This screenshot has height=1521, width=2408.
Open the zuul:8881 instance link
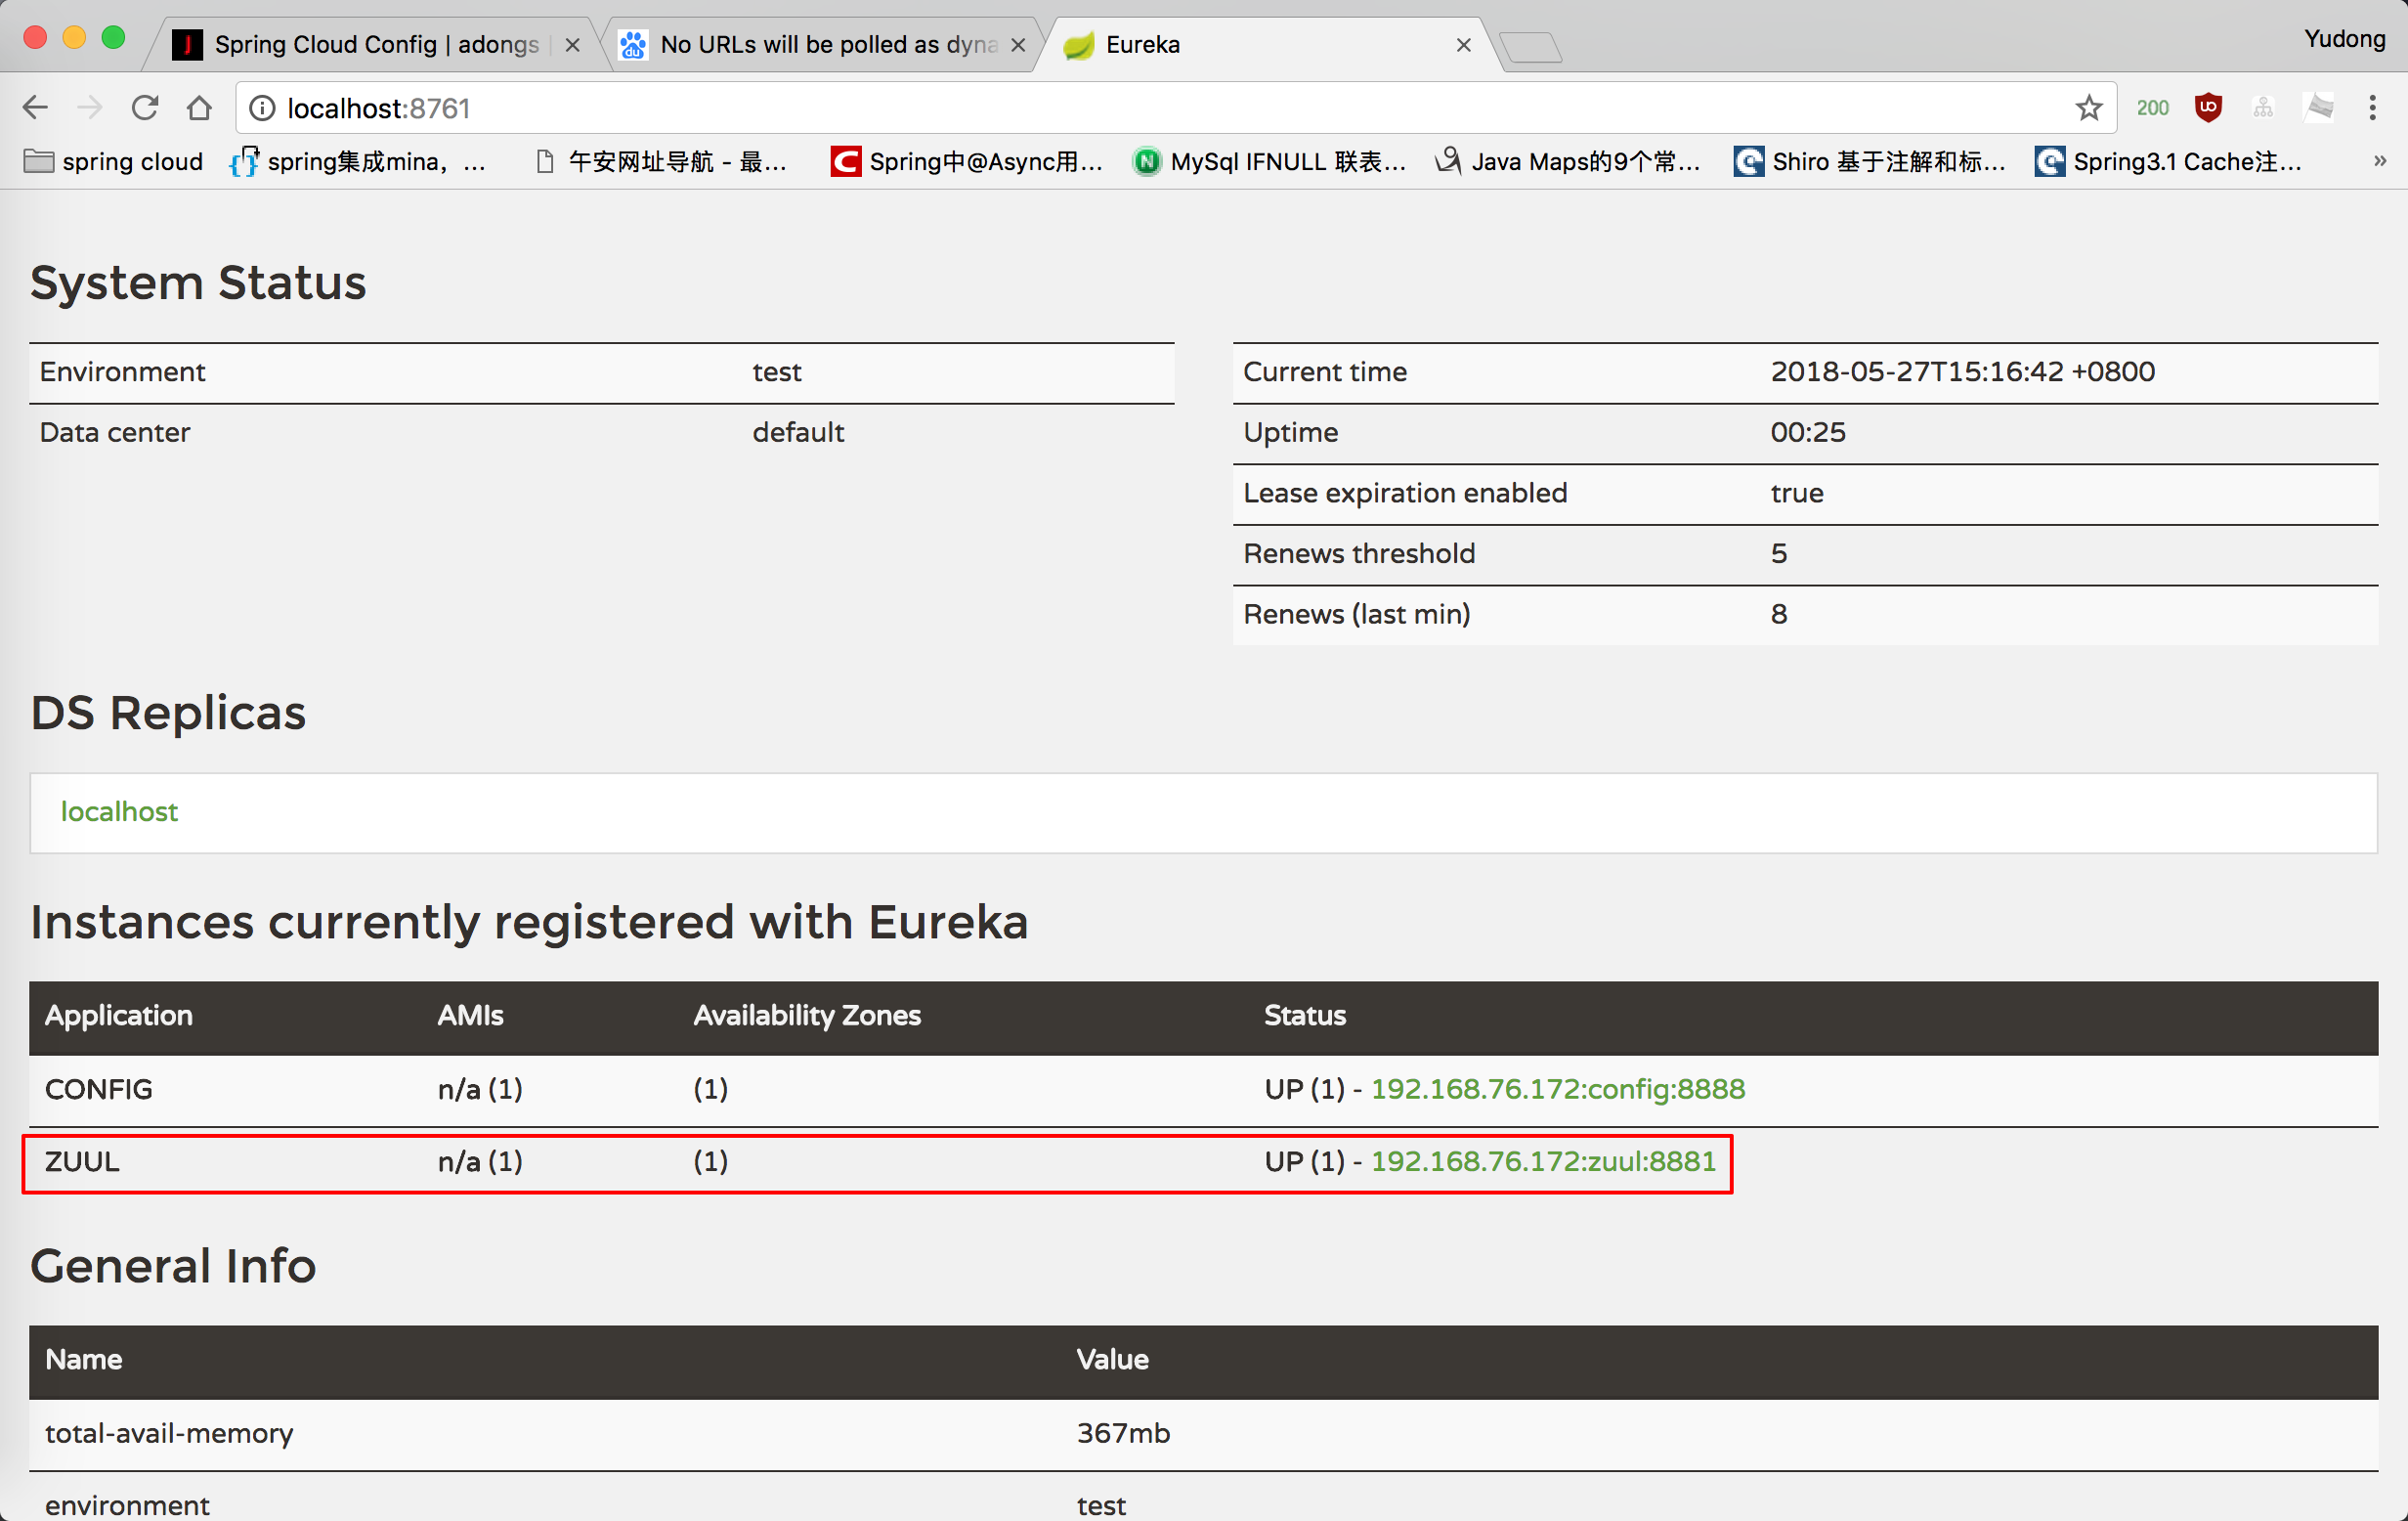pos(1542,1162)
